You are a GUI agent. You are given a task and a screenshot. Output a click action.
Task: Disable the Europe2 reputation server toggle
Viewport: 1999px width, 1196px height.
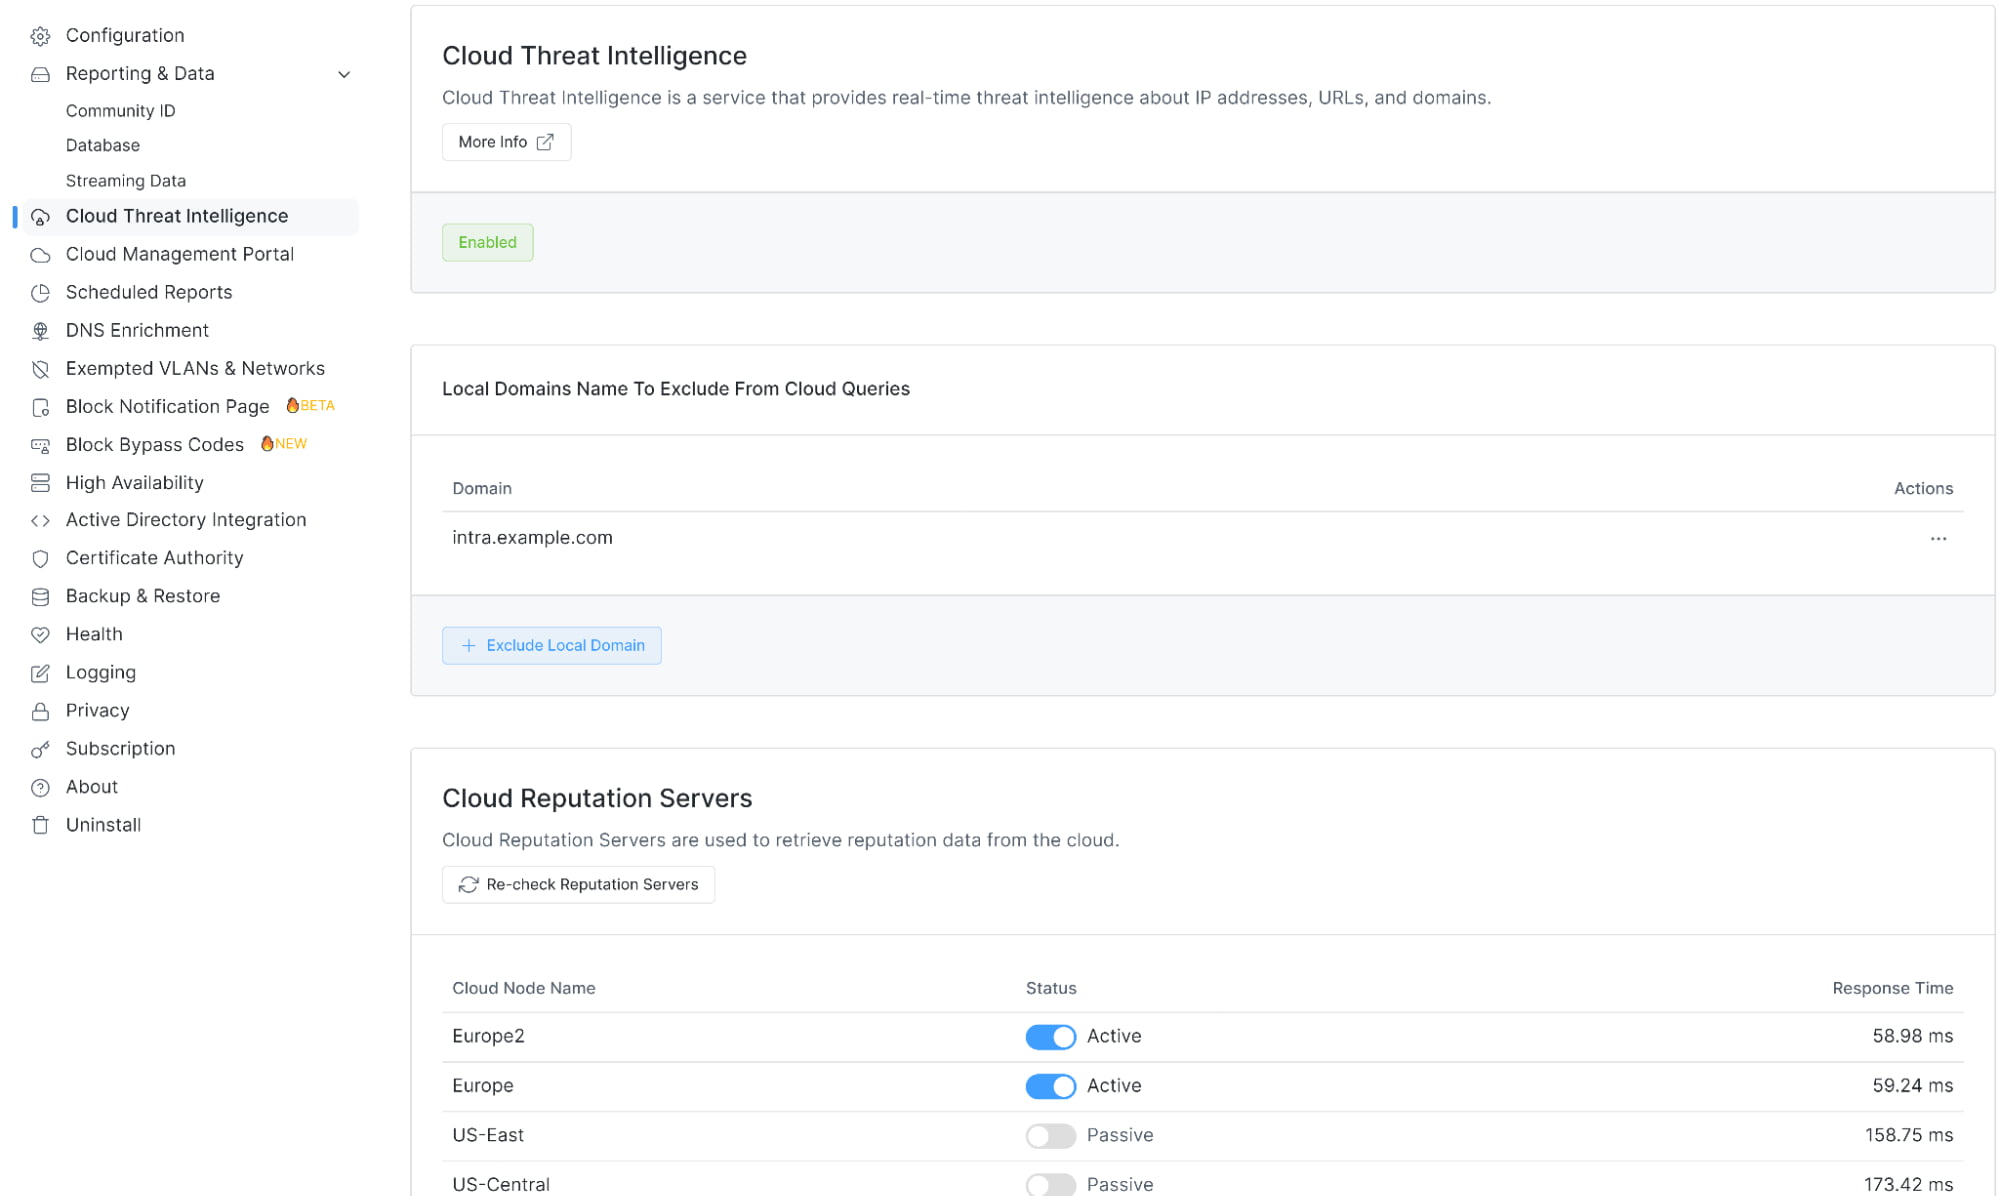[x=1050, y=1037]
